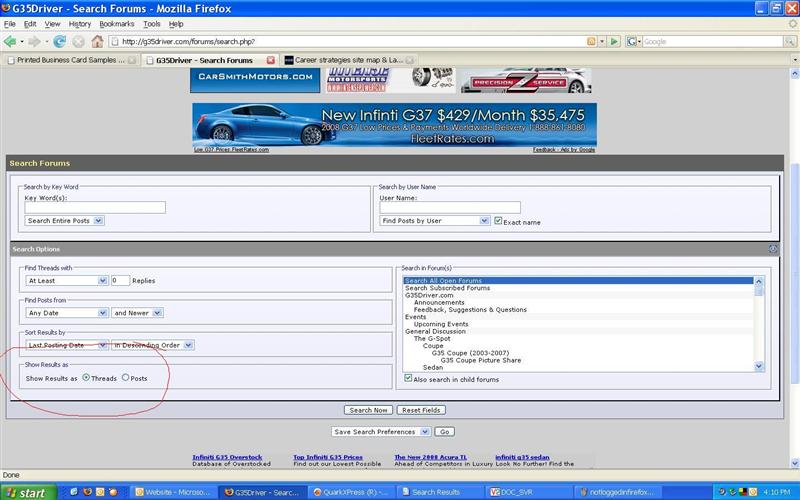Click the browser Back arrow button
The width and height of the screenshot is (800, 500).
10,41
